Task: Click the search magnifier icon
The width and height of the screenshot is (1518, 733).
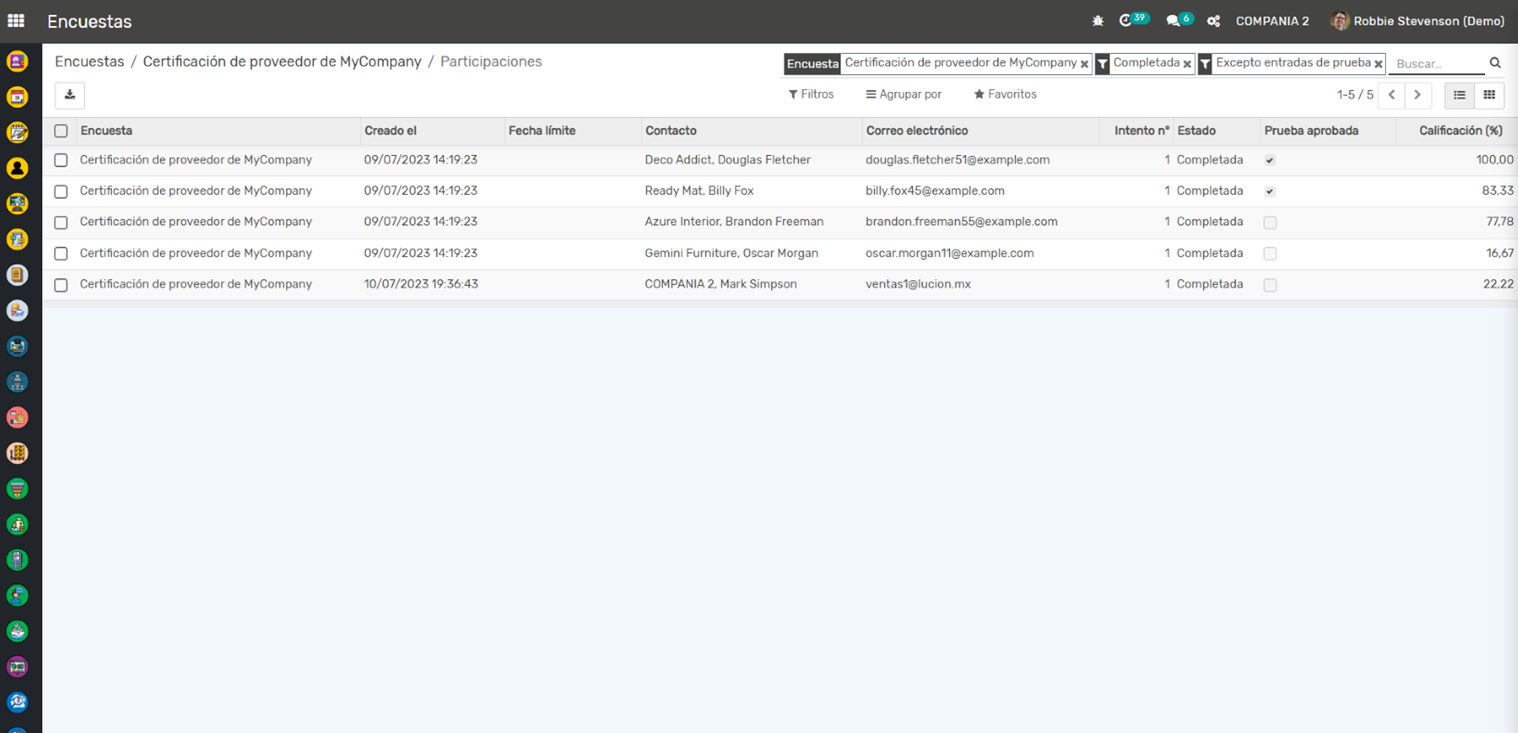Action: (x=1495, y=63)
